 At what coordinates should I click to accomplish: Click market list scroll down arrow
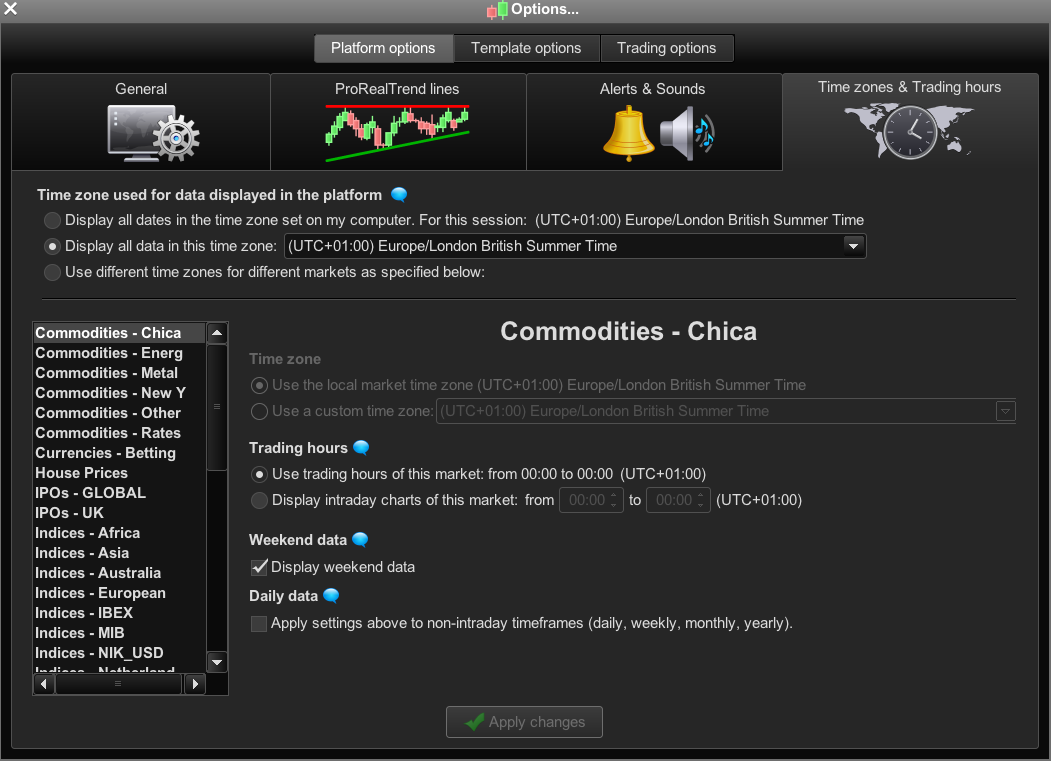pos(217,662)
